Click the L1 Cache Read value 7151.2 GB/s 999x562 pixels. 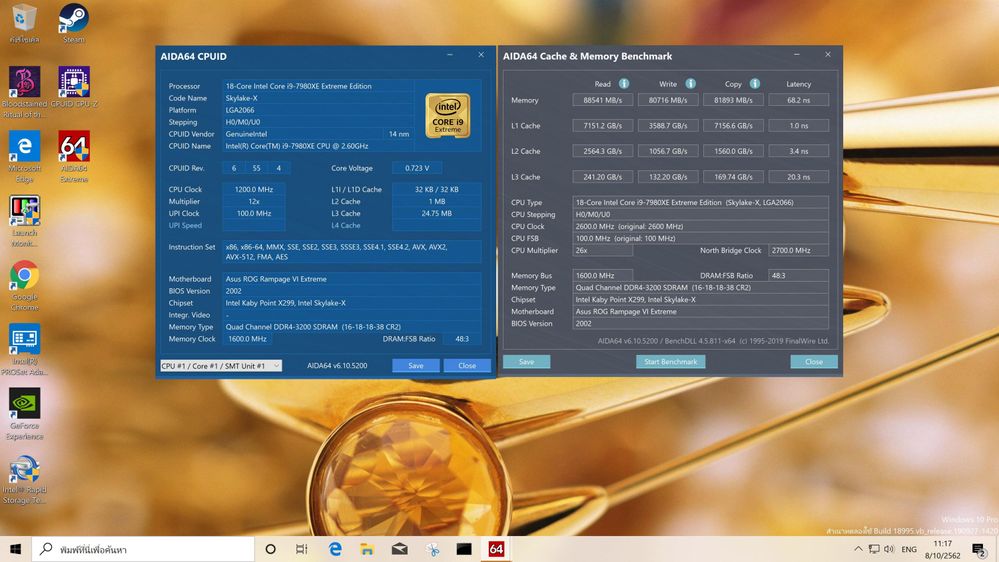(x=603, y=126)
